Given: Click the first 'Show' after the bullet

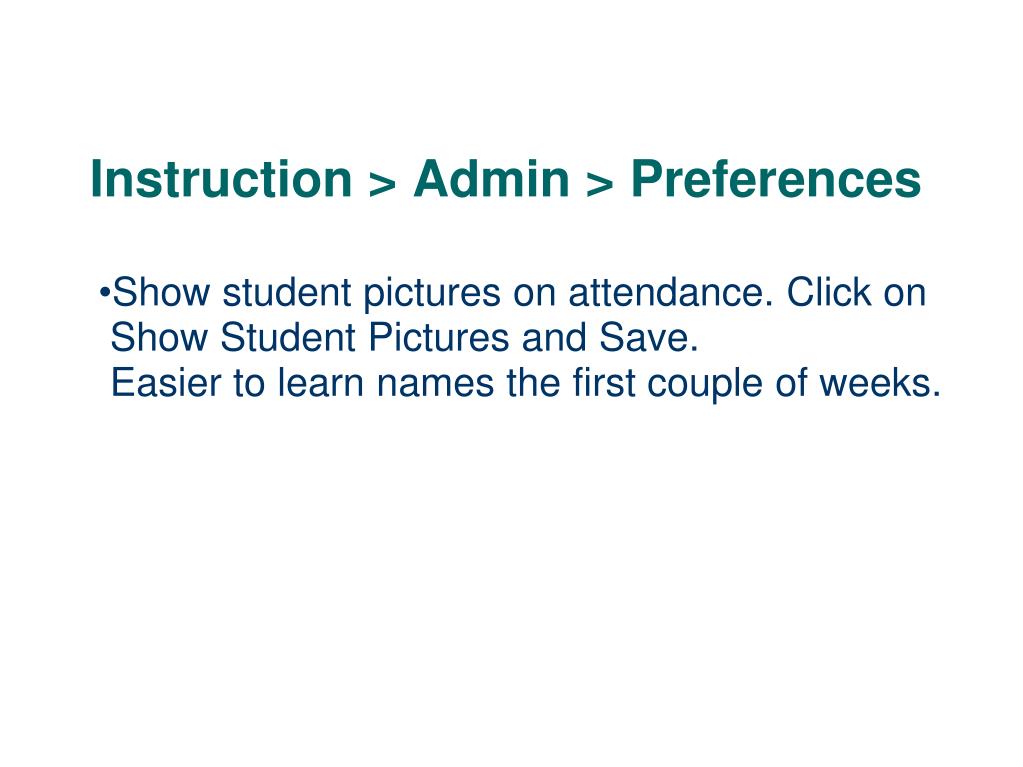Looking at the screenshot, I should (161, 292).
